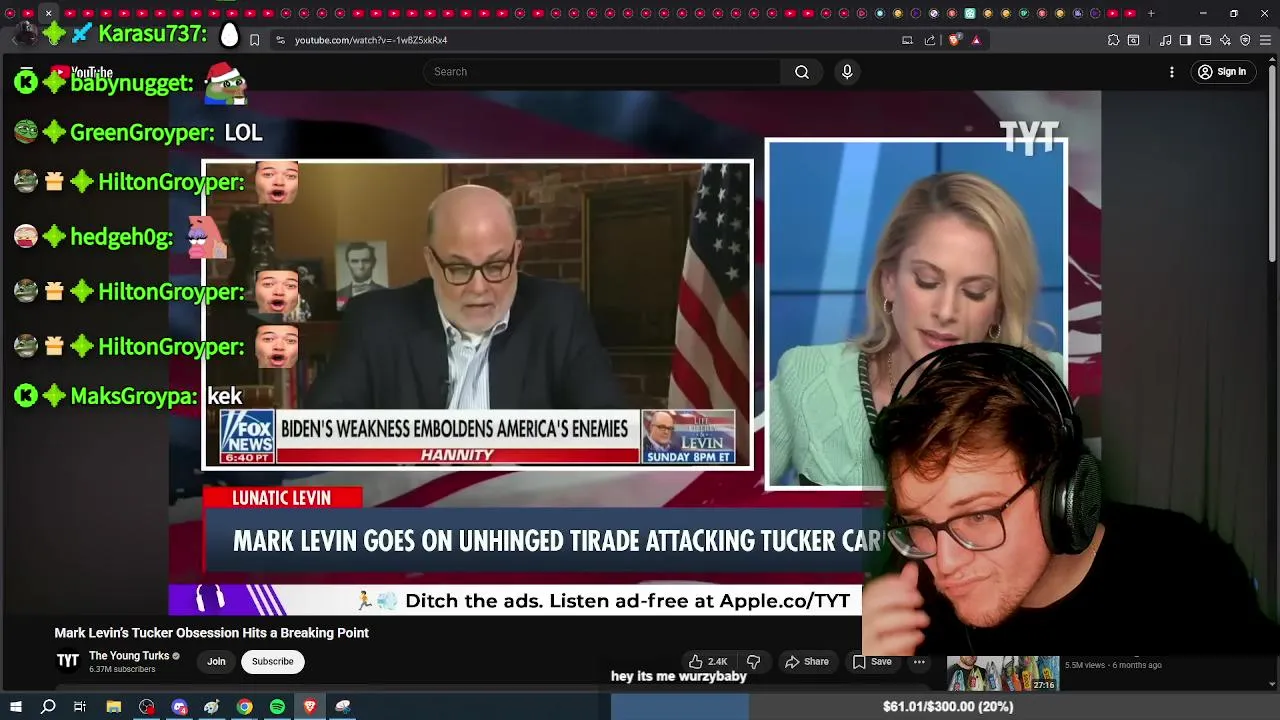
Task: Open site settings icon before the URL
Action: [x=280, y=40]
